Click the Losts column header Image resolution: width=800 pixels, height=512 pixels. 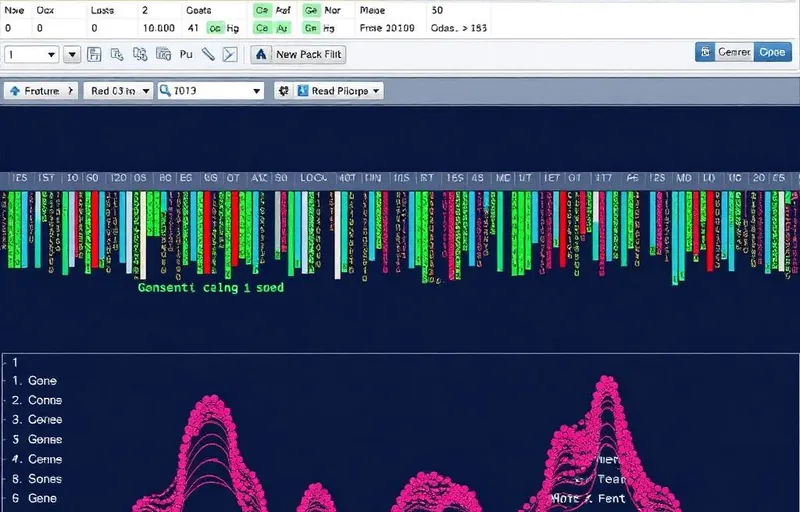click(x=102, y=10)
